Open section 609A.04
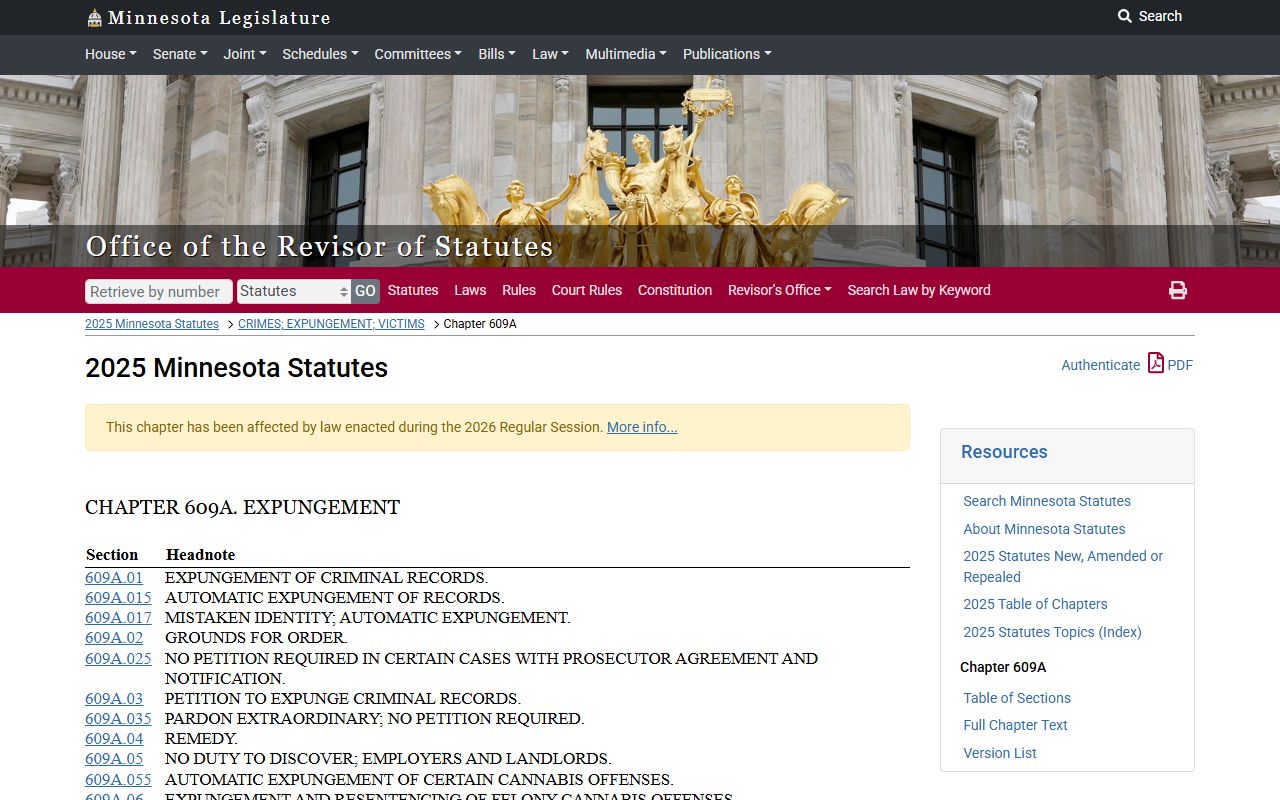1280x800 pixels. tap(114, 739)
